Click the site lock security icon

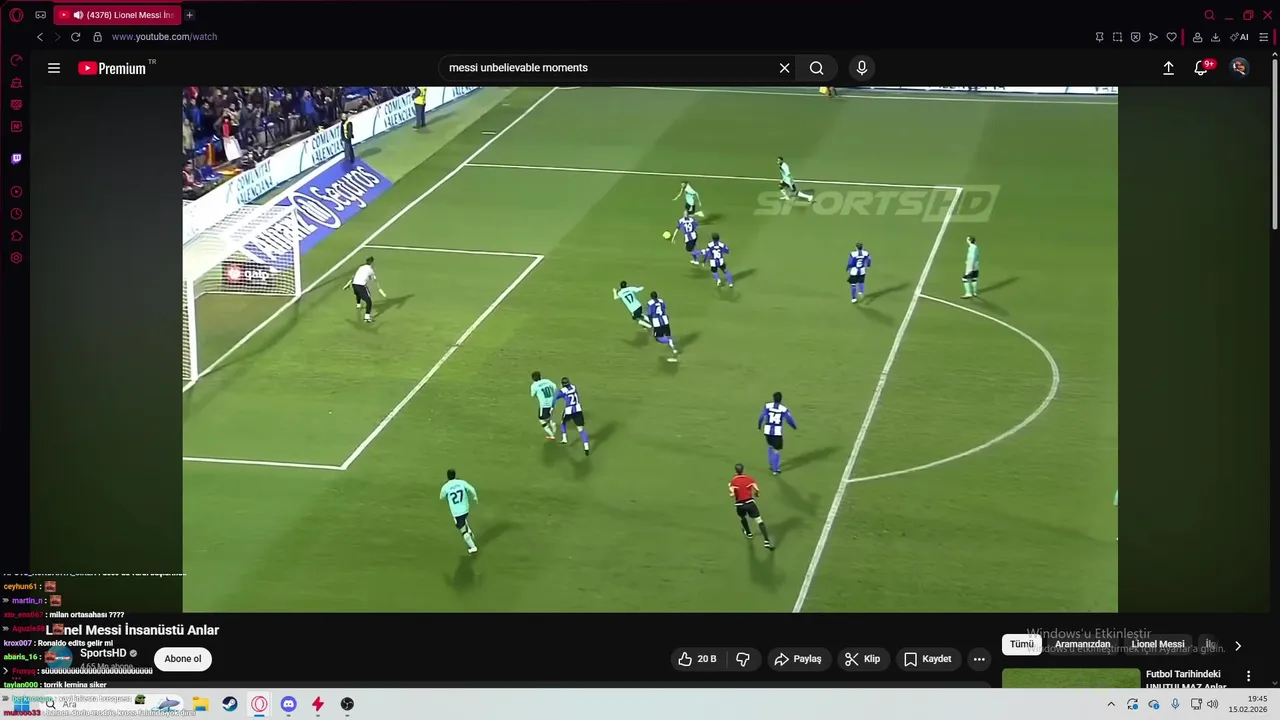pyautogui.click(x=97, y=37)
